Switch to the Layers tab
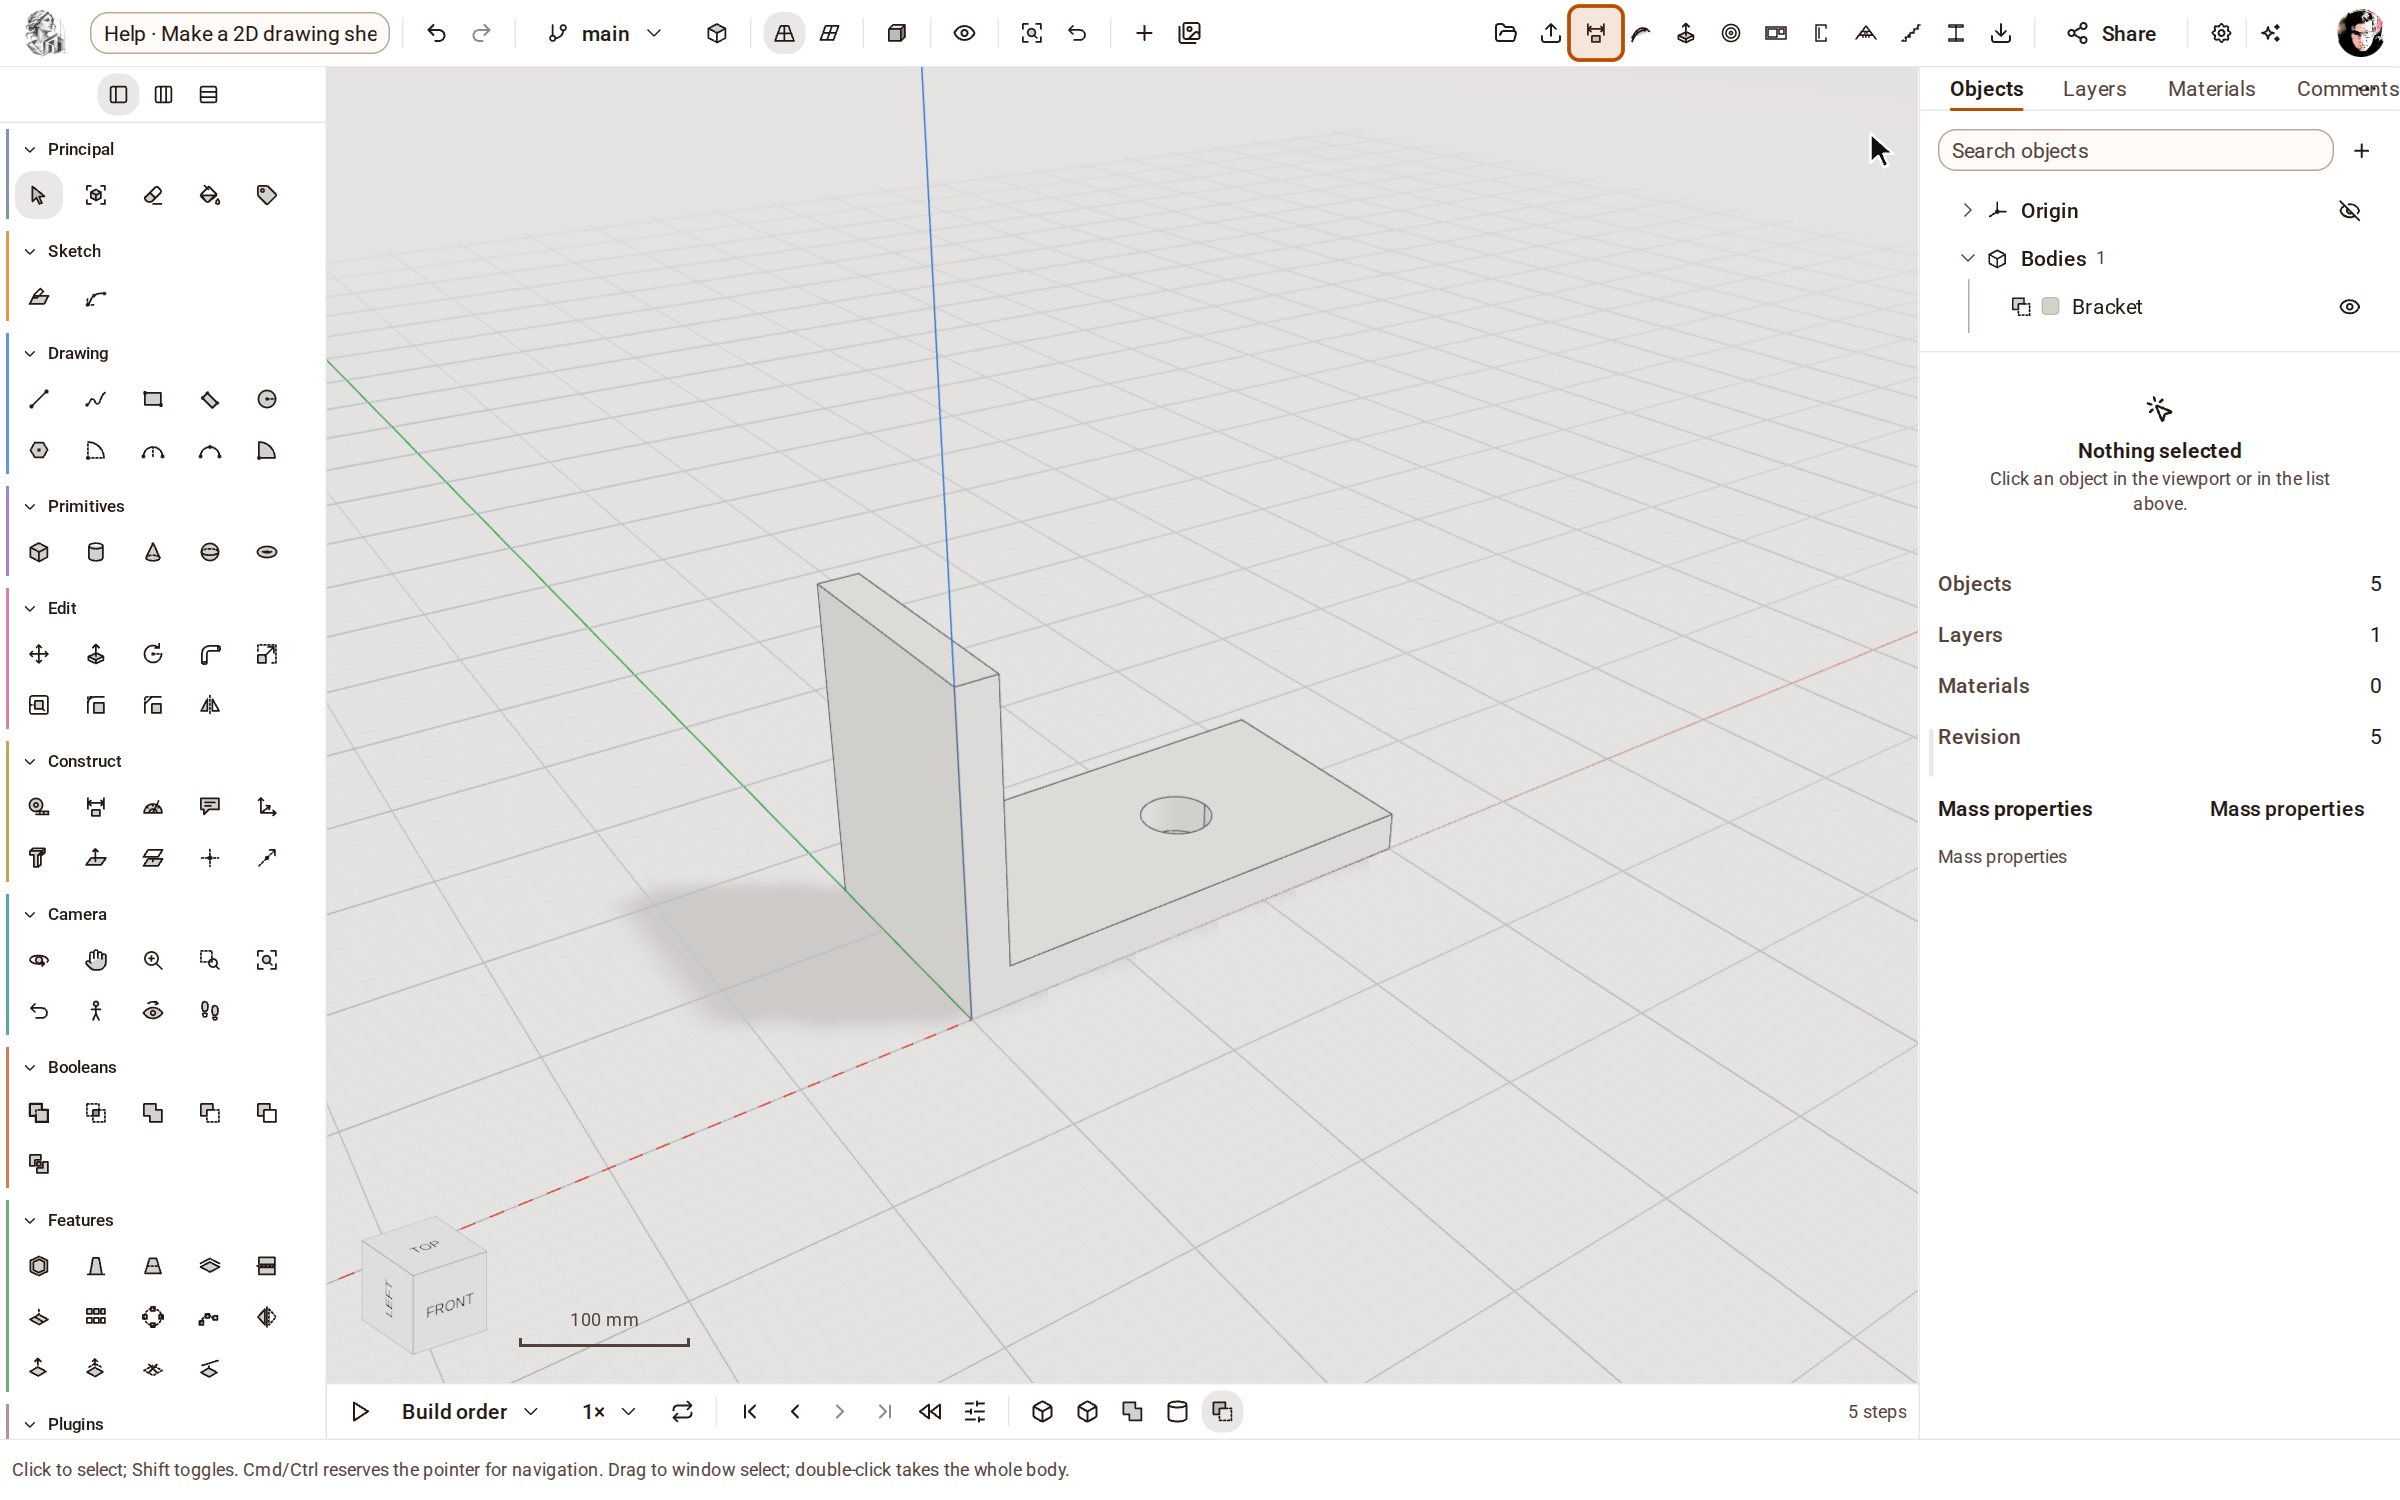The width and height of the screenshot is (2400, 1500). tap(2094, 89)
